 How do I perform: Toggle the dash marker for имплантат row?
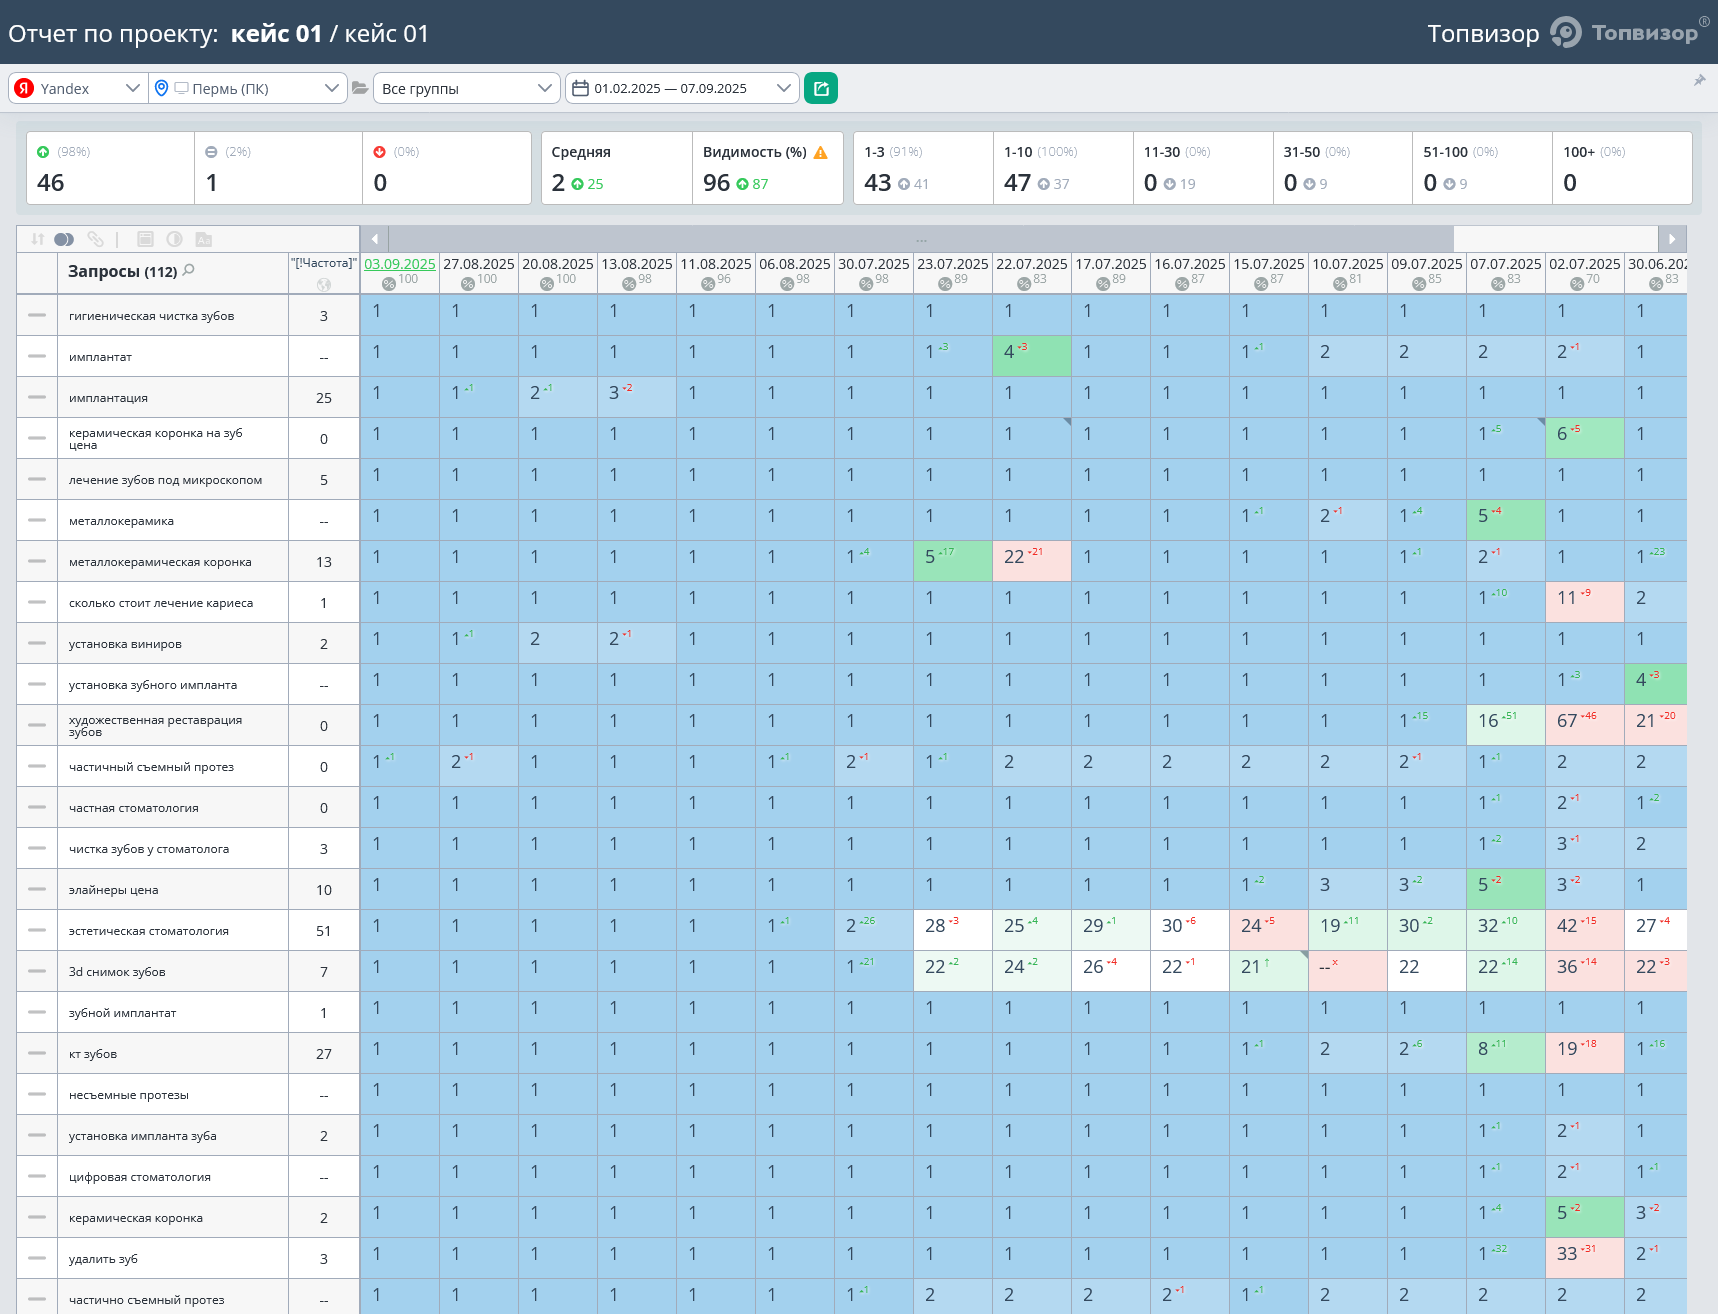[37, 356]
